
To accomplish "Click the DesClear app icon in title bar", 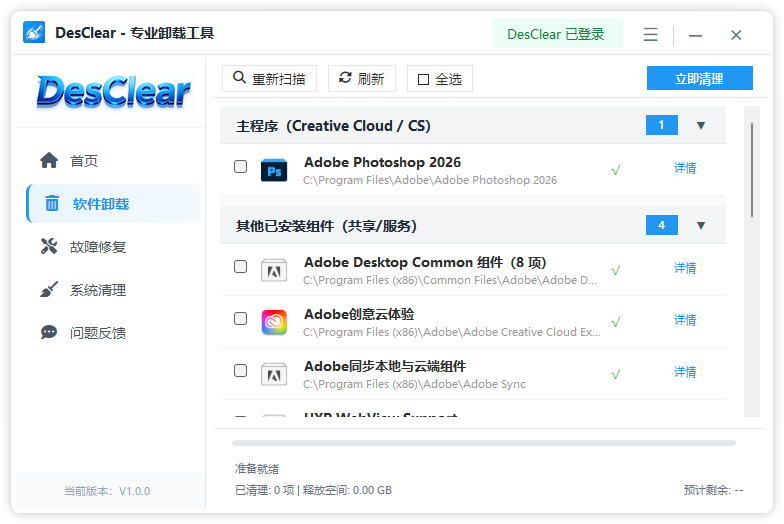I will coord(34,32).
